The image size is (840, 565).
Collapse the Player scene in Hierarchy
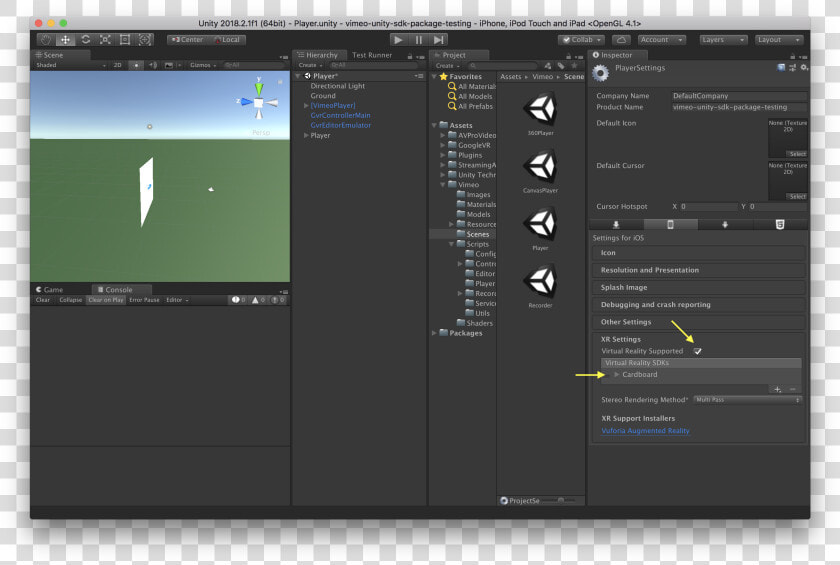click(298, 76)
